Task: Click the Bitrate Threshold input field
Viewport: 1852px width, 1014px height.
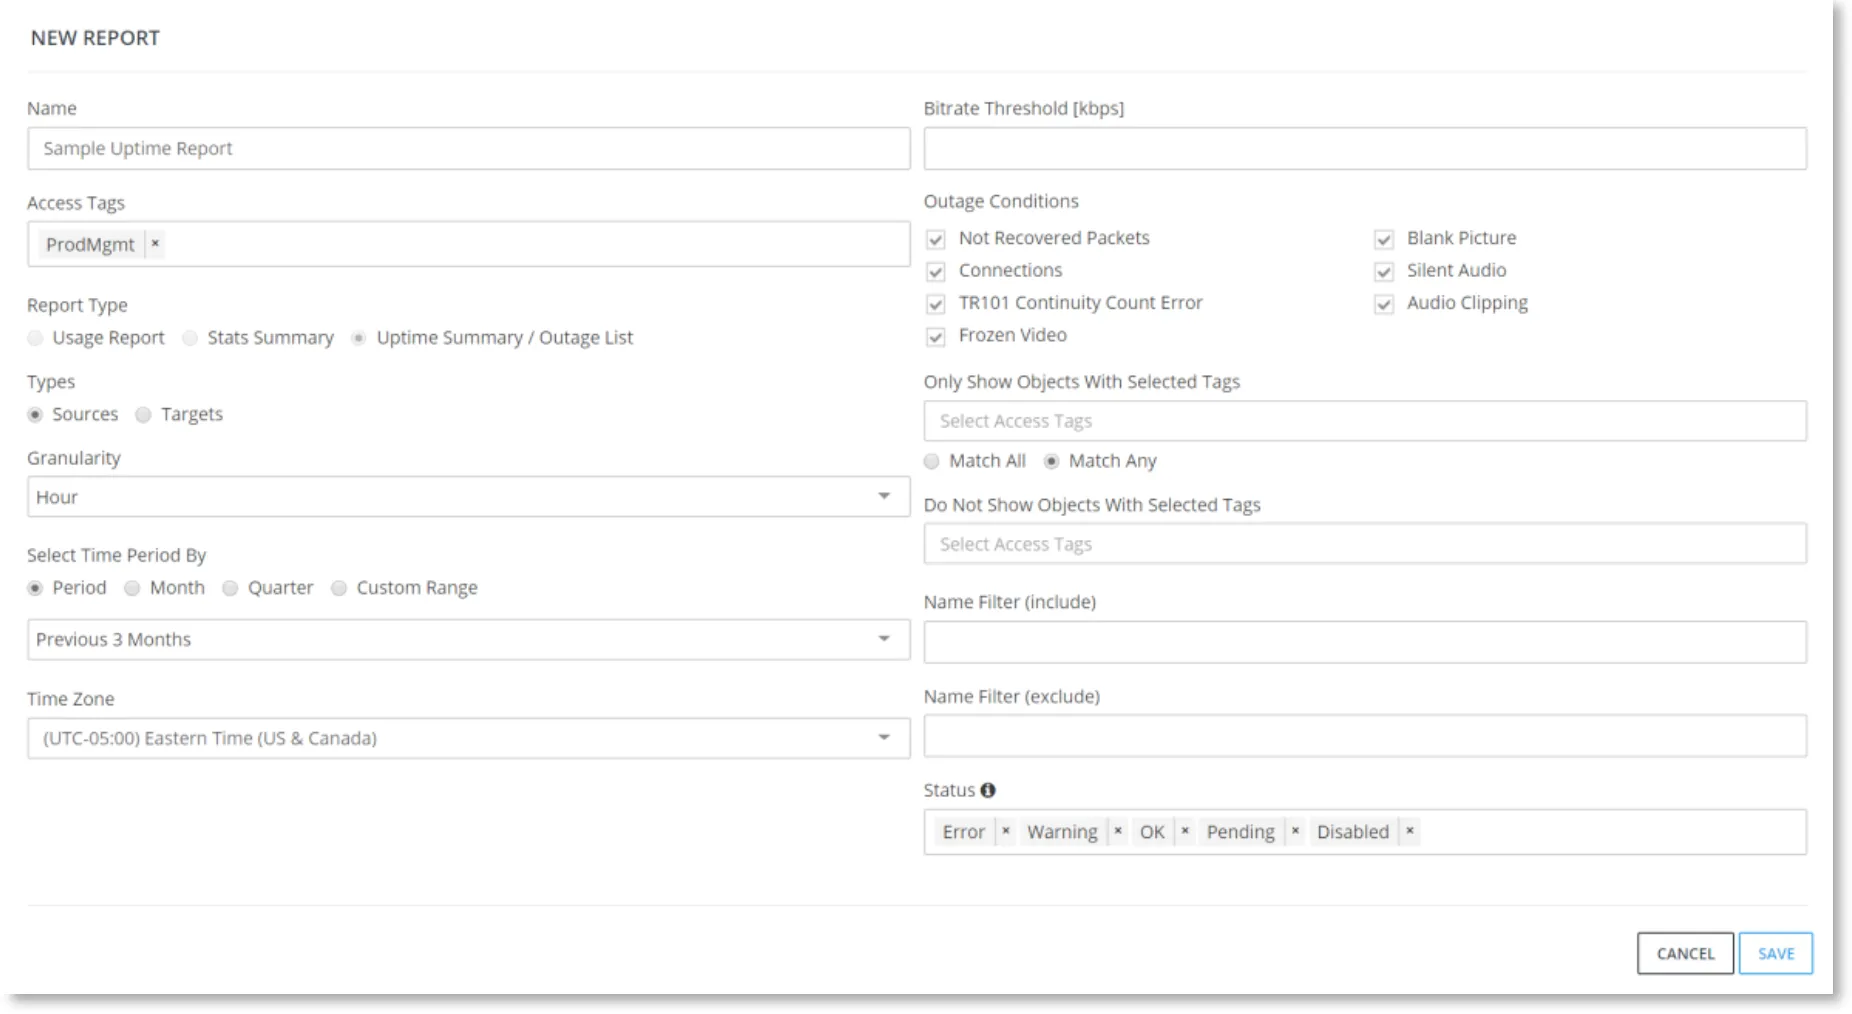Action: [x=1365, y=148]
